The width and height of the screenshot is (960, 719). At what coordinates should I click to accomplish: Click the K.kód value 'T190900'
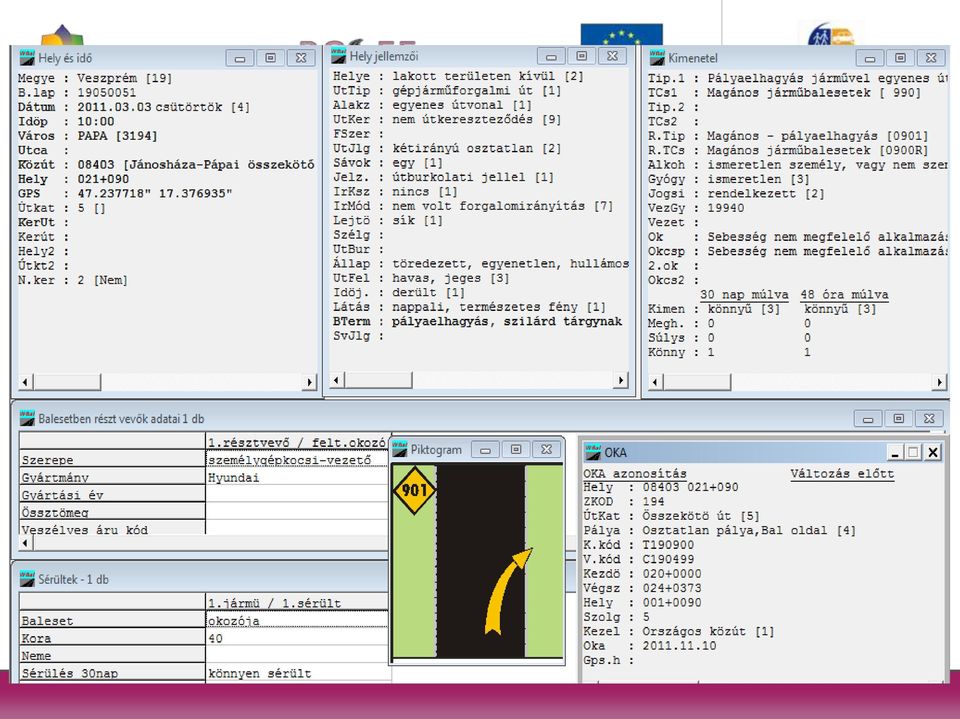click(668, 545)
